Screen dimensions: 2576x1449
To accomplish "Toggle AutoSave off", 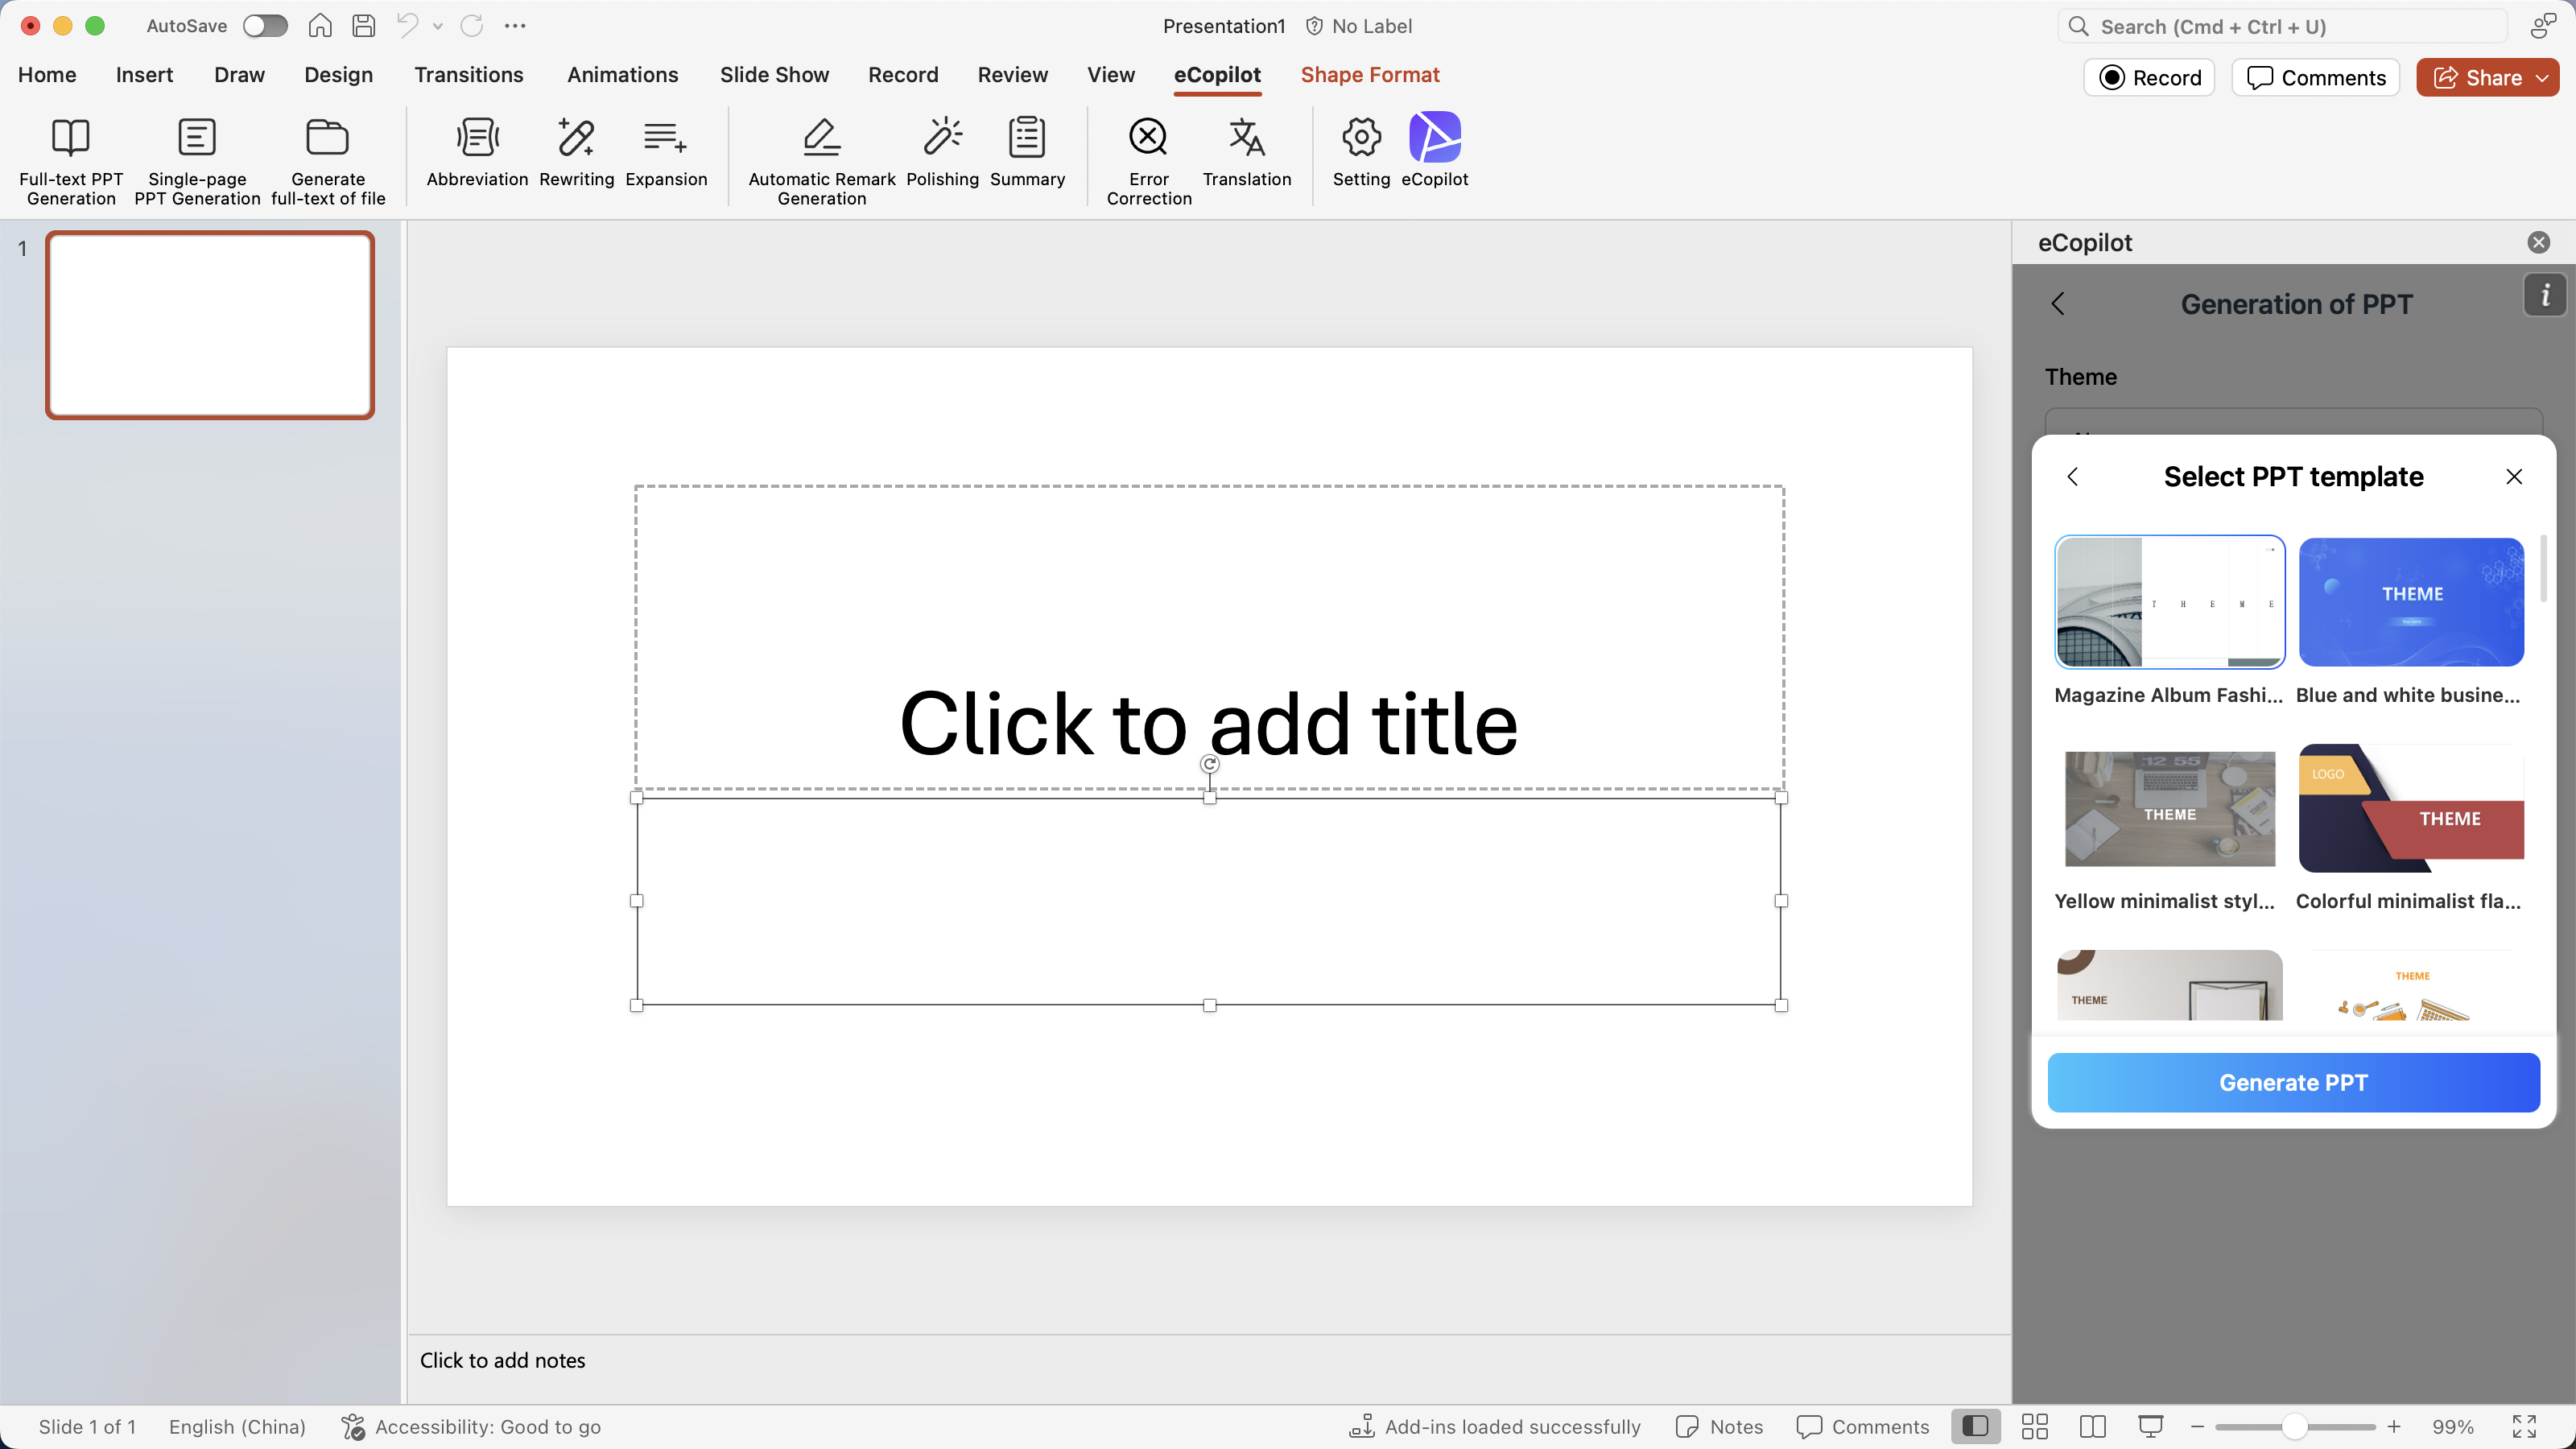I will pos(264,26).
